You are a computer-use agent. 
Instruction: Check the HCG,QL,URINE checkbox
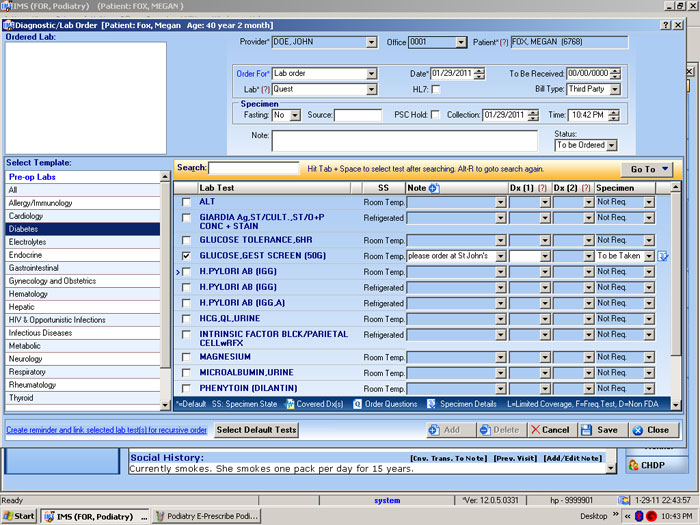[x=186, y=319]
